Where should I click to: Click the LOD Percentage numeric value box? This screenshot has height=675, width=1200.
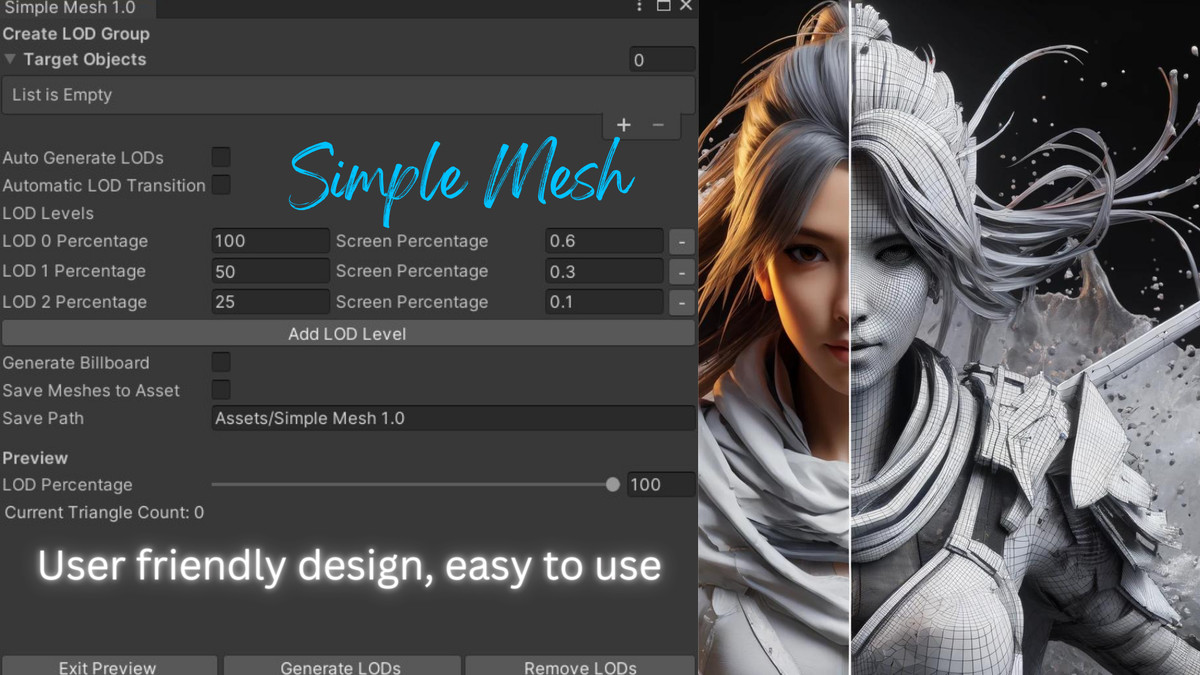661,485
